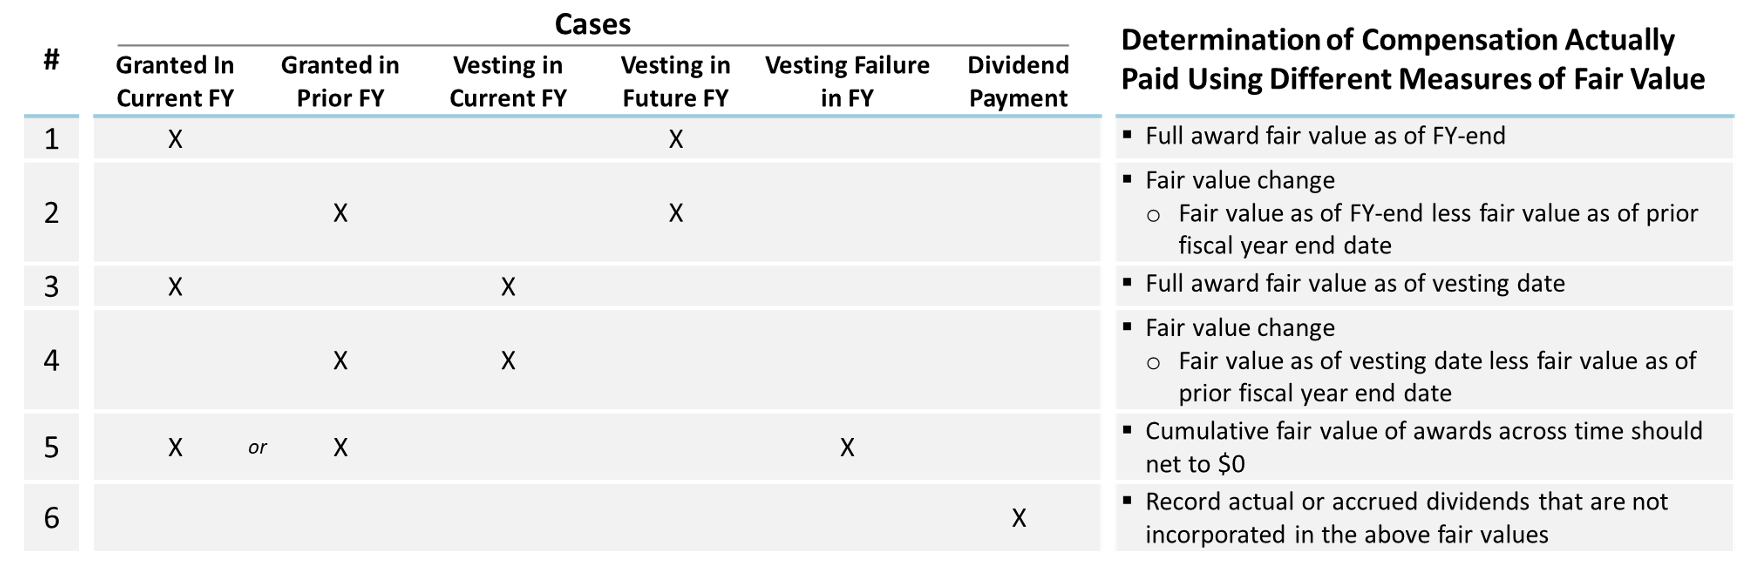The height and width of the screenshot is (572, 1758).
Task: Click row 1's X under Granted In Current FY
Action: tap(175, 139)
